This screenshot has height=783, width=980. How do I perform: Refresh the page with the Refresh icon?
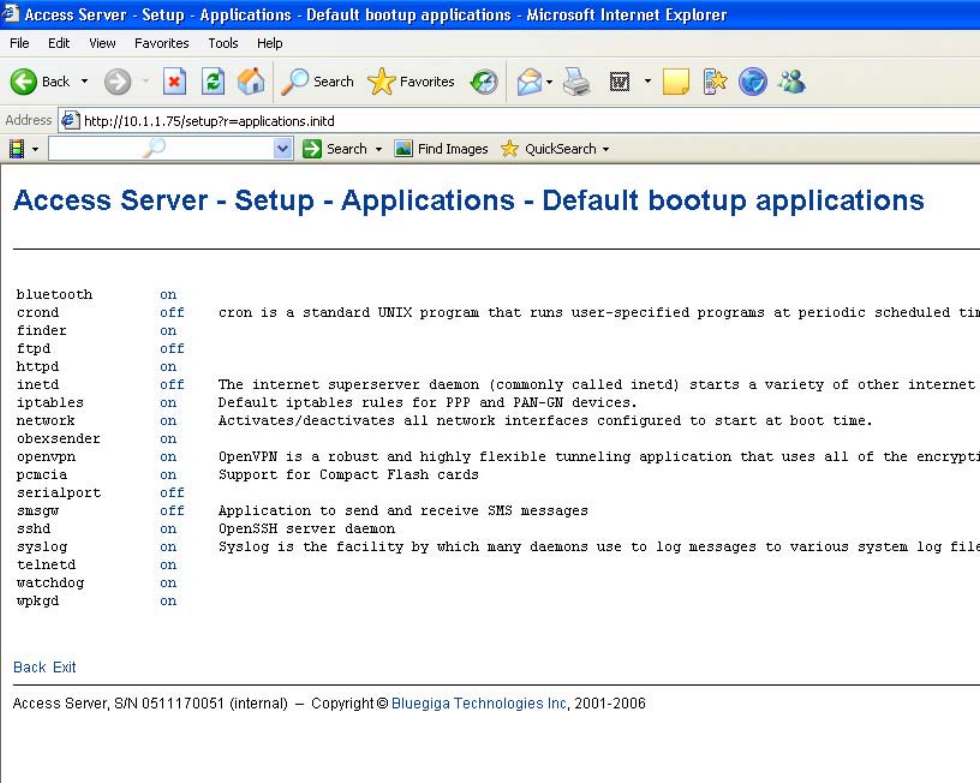pos(213,82)
